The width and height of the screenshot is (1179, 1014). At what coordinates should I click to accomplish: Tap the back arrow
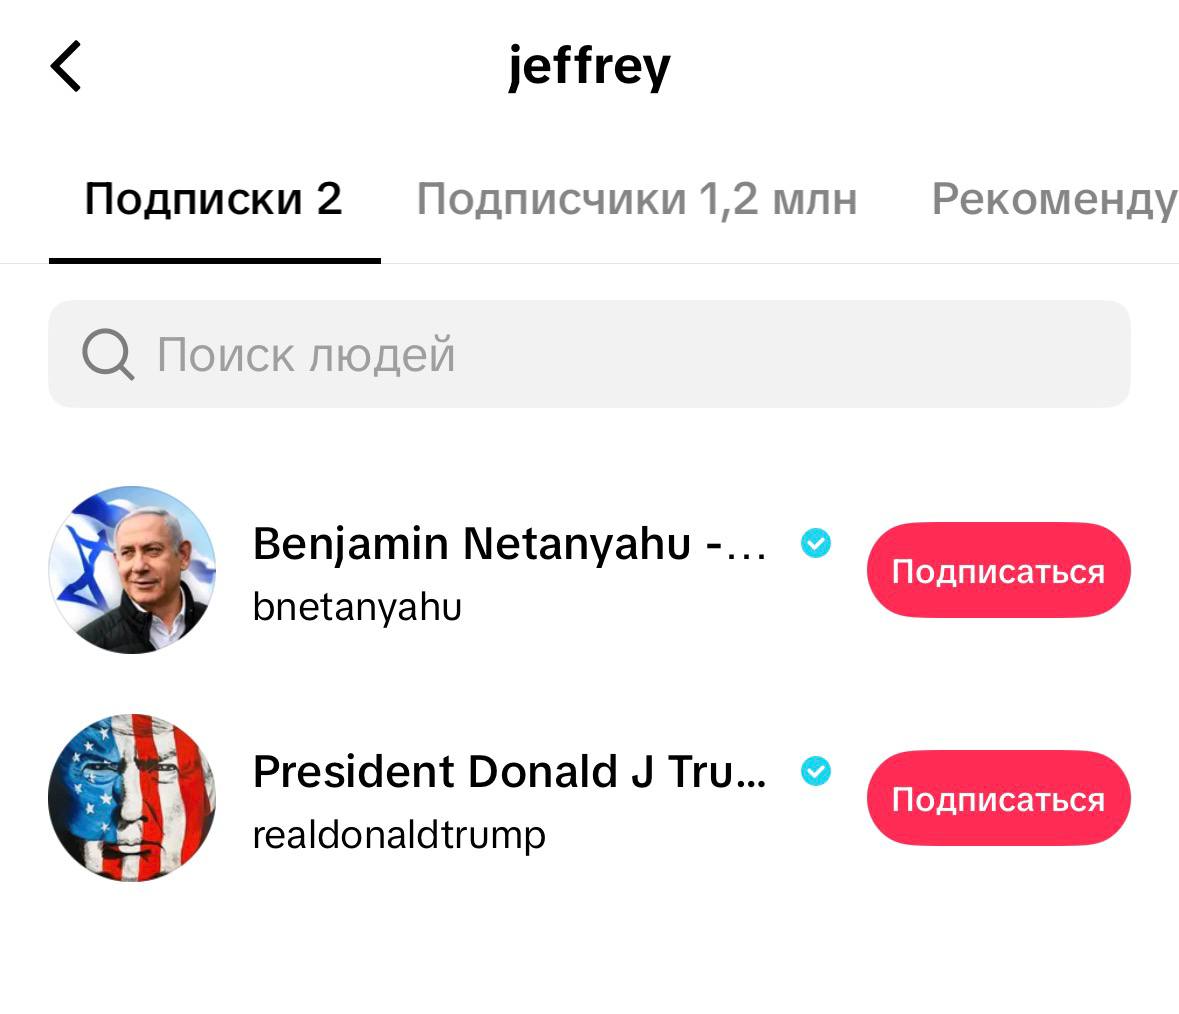[66, 67]
